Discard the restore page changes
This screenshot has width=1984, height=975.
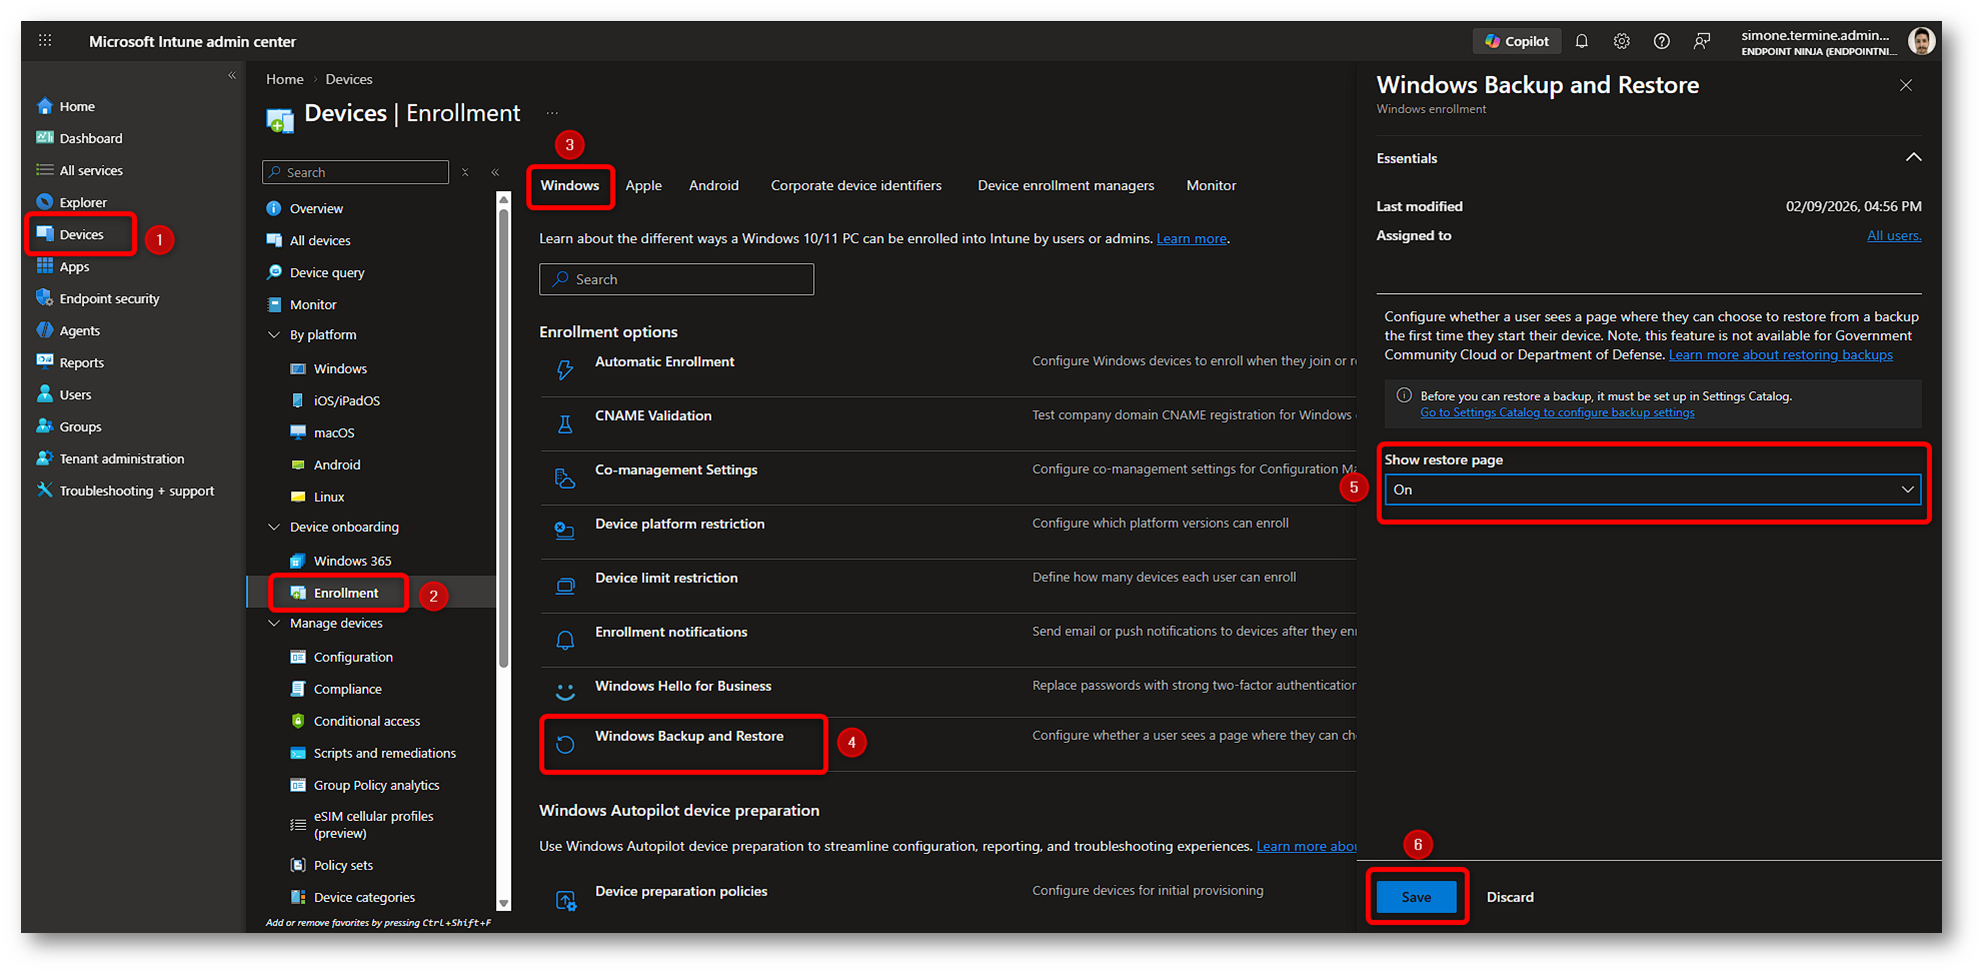[1510, 897]
